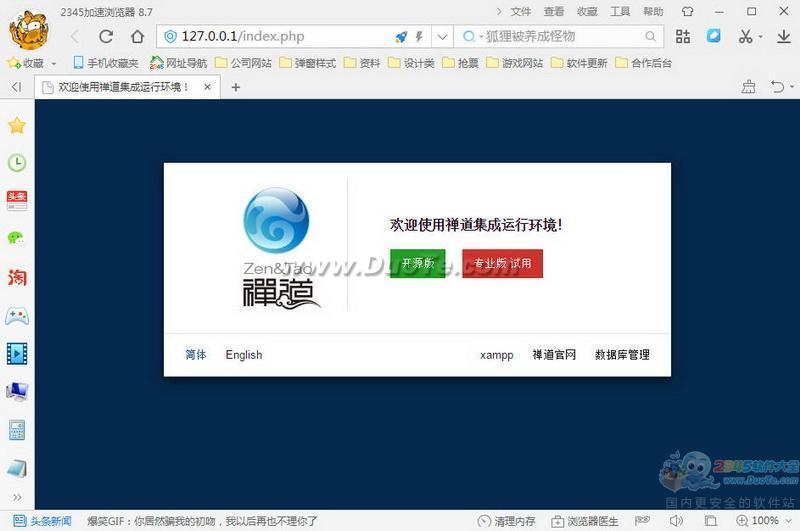Open games controller sidebar icon

click(x=17, y=316)
